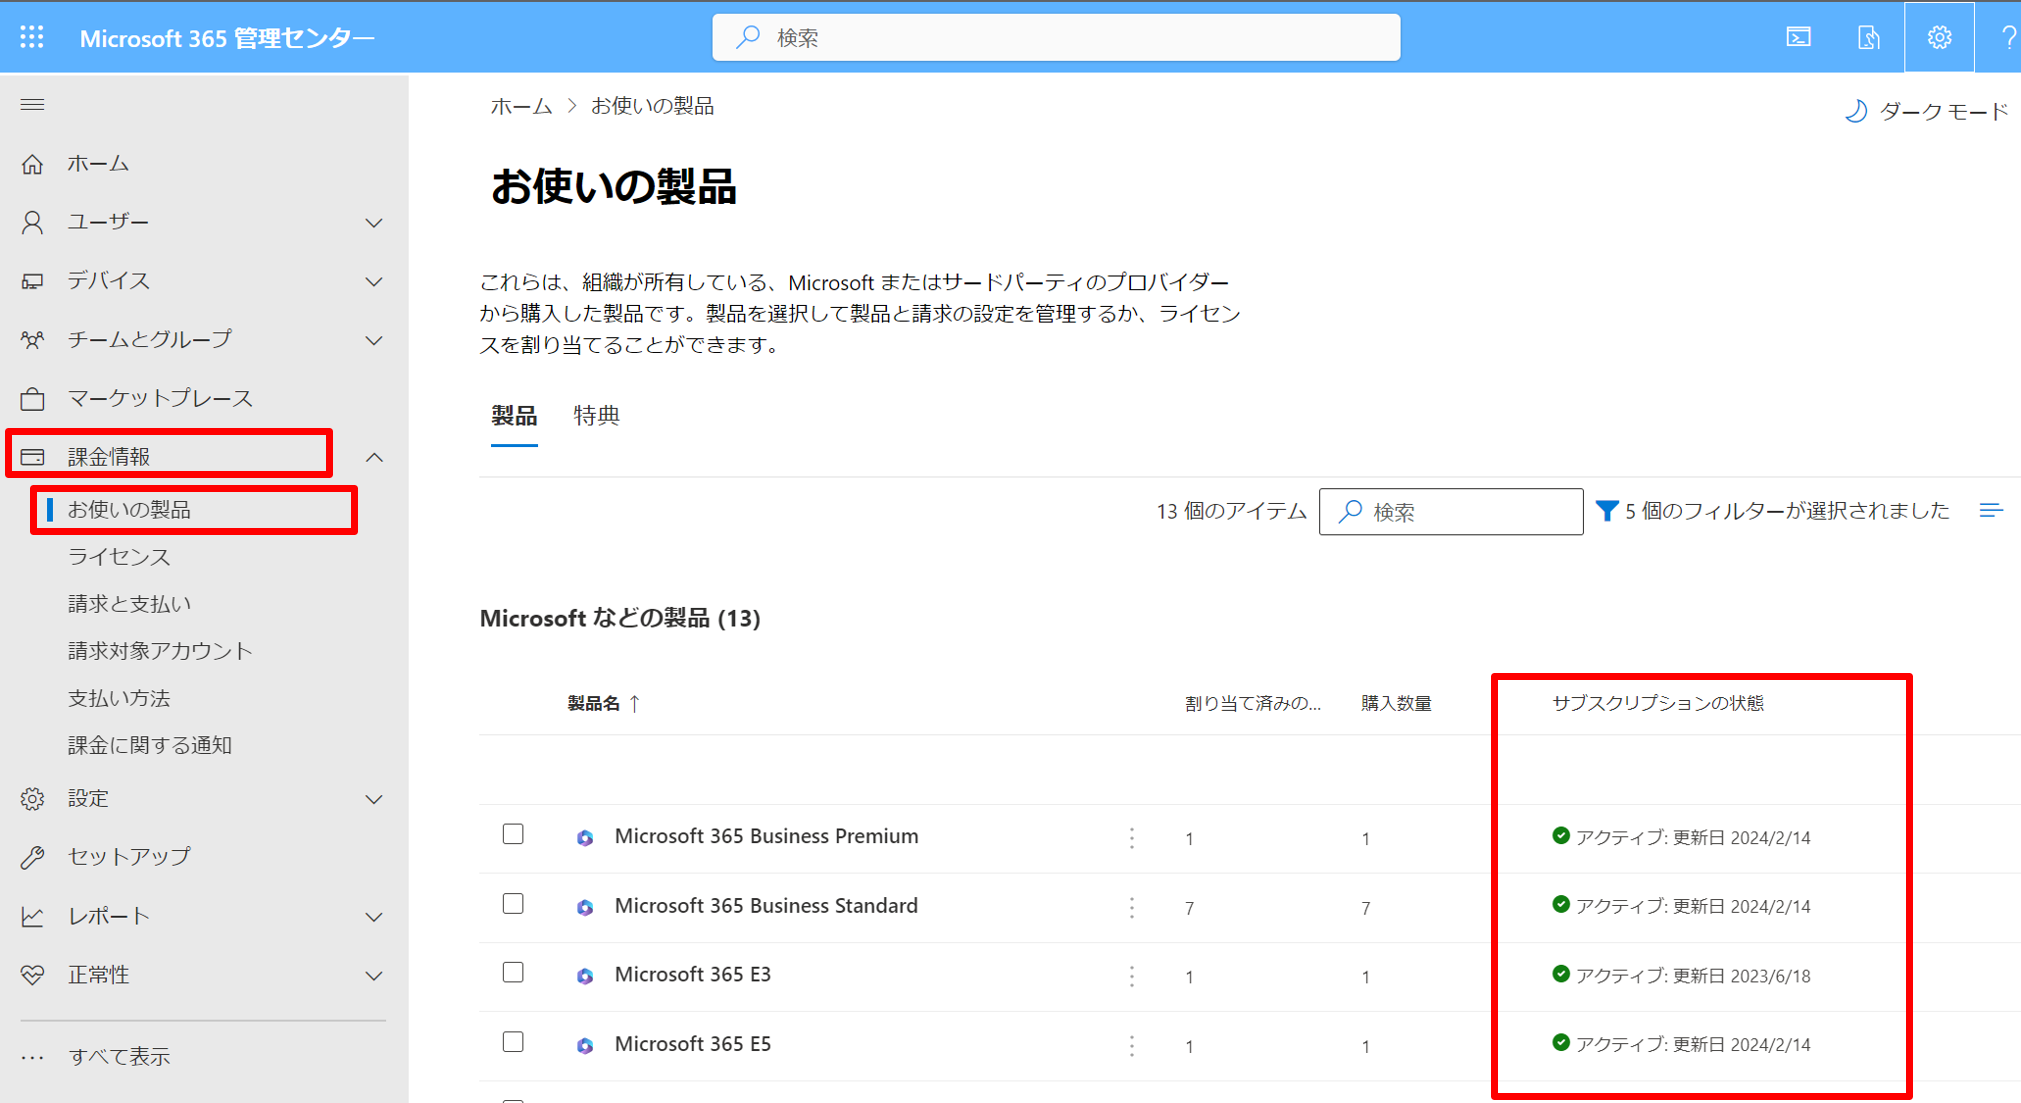Open more actions for Microsoft 365 E3
Screen dimensions: 2021x1103
click(x=1131, y=976)
